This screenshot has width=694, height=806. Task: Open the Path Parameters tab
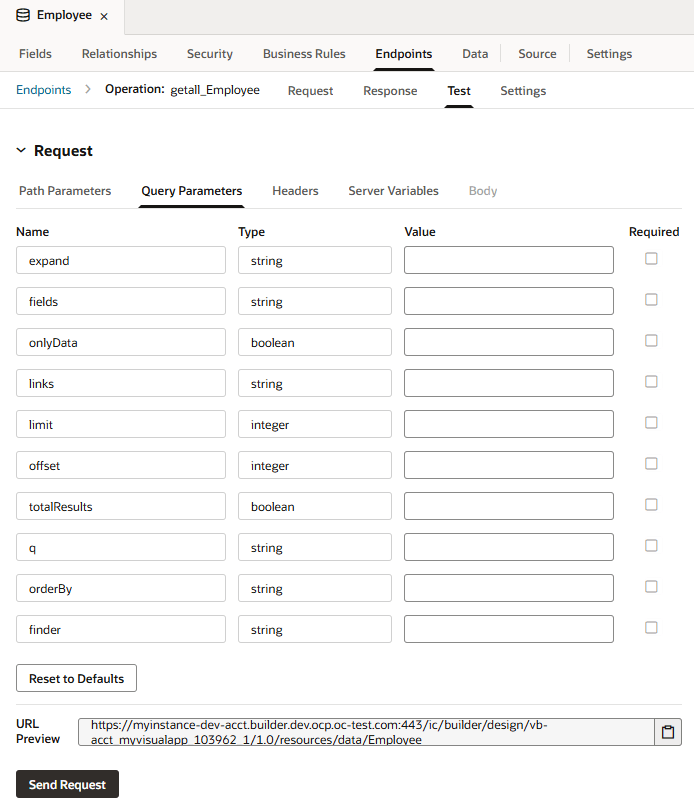(64, 190)
